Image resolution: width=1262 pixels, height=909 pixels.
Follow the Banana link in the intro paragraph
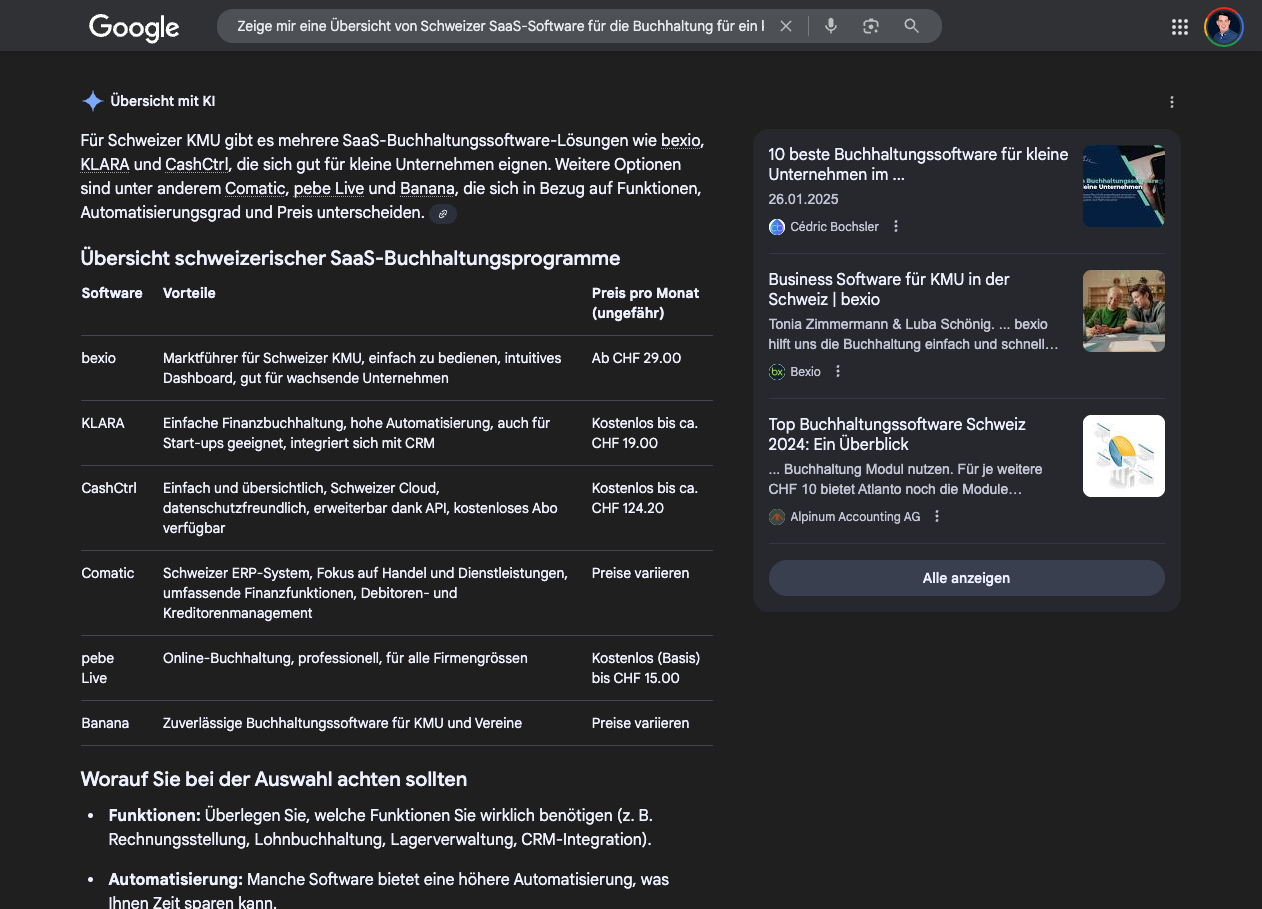427,188
